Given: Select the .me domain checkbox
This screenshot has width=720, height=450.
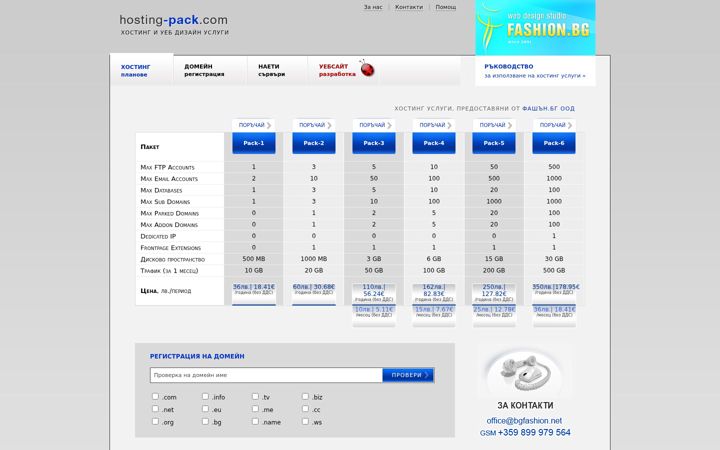Looking at the screenshot, I should [x=255, y=409].
